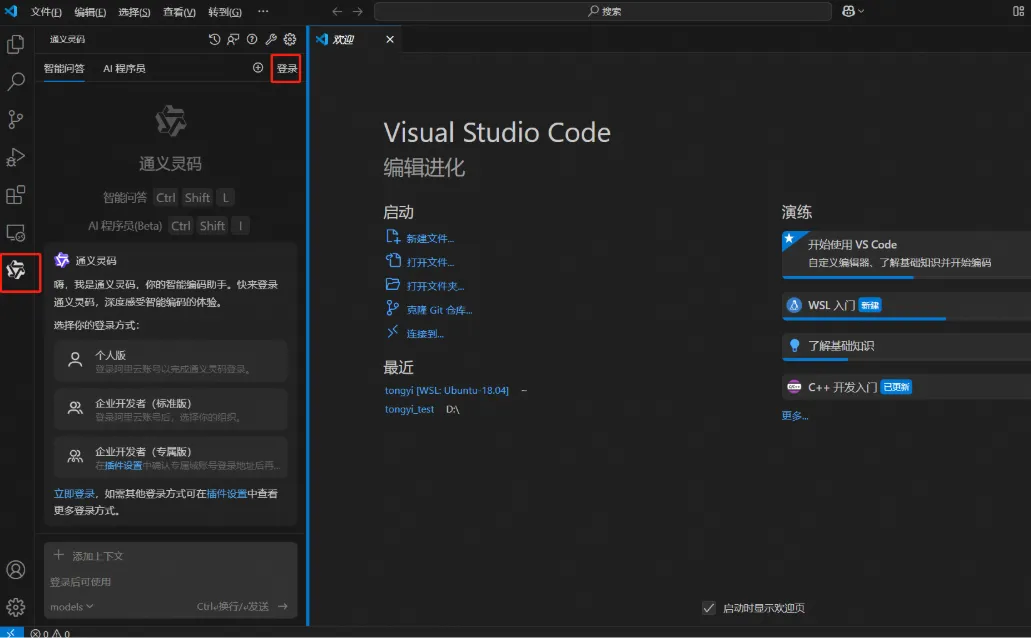This screenshot has height=638, width=1031.
Task: Open the Extensions view
Action: tap(15, 195)
